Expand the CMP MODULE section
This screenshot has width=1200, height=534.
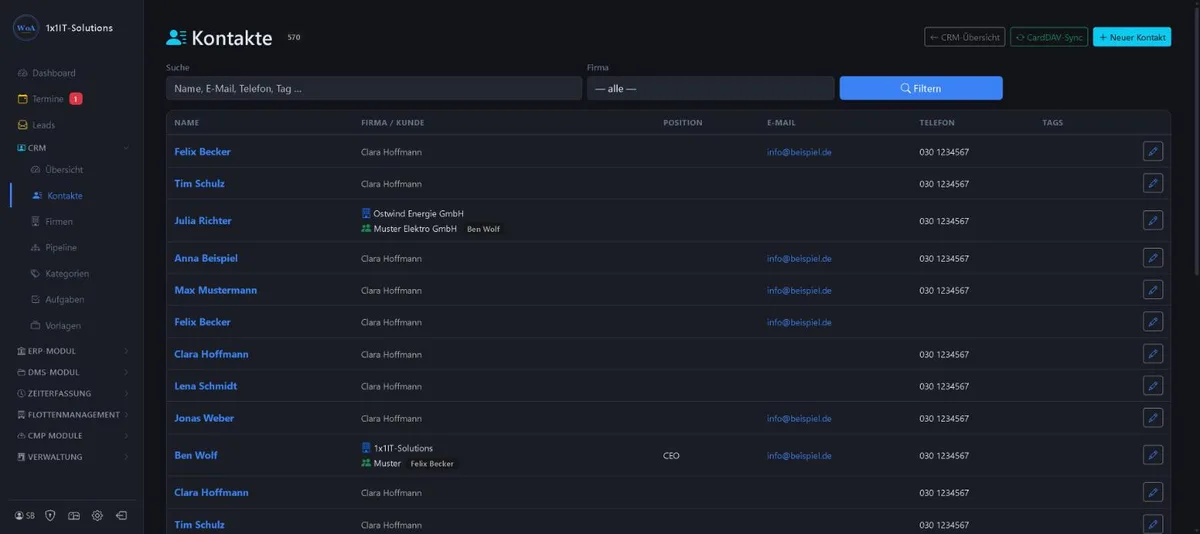71,435
